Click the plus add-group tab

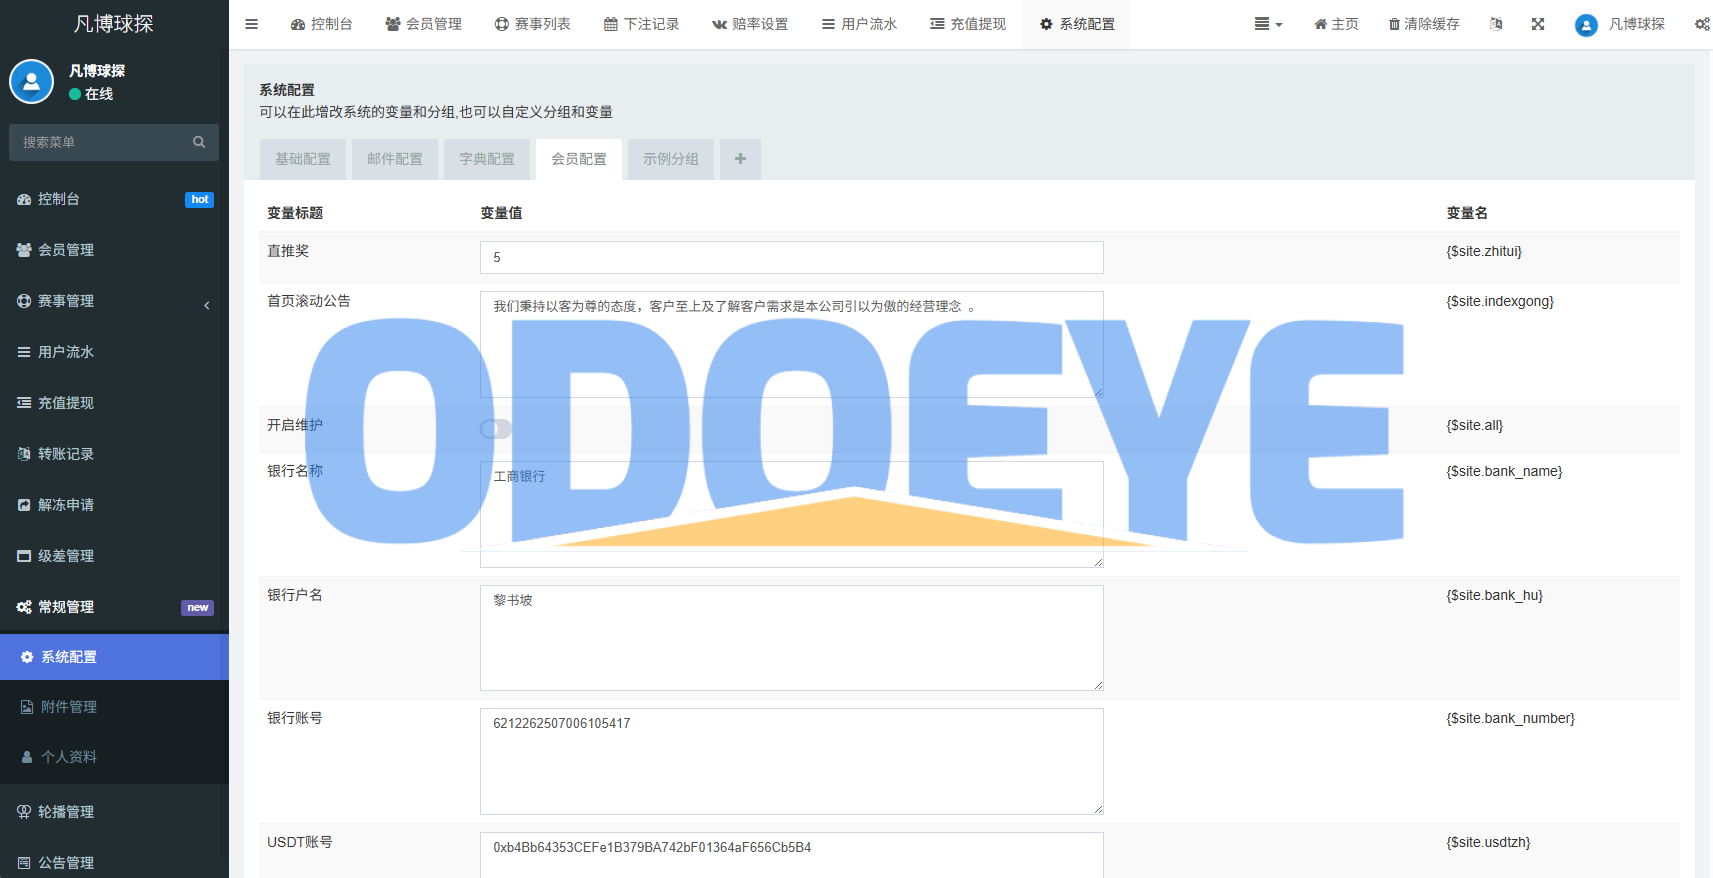(x=740, y=159)
